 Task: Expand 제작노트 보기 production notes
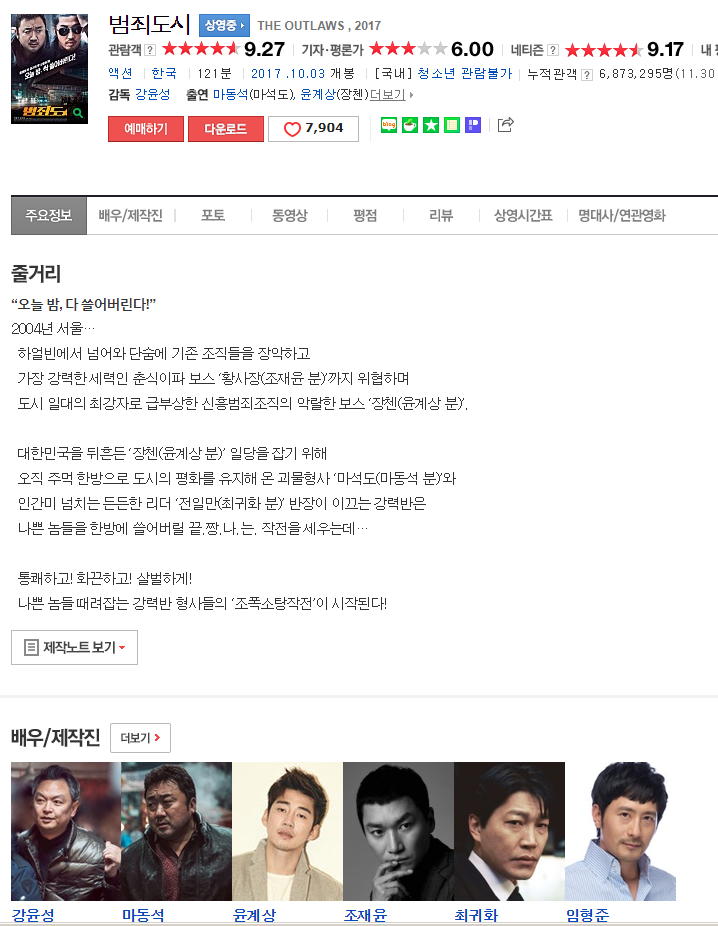pos(74,647)
